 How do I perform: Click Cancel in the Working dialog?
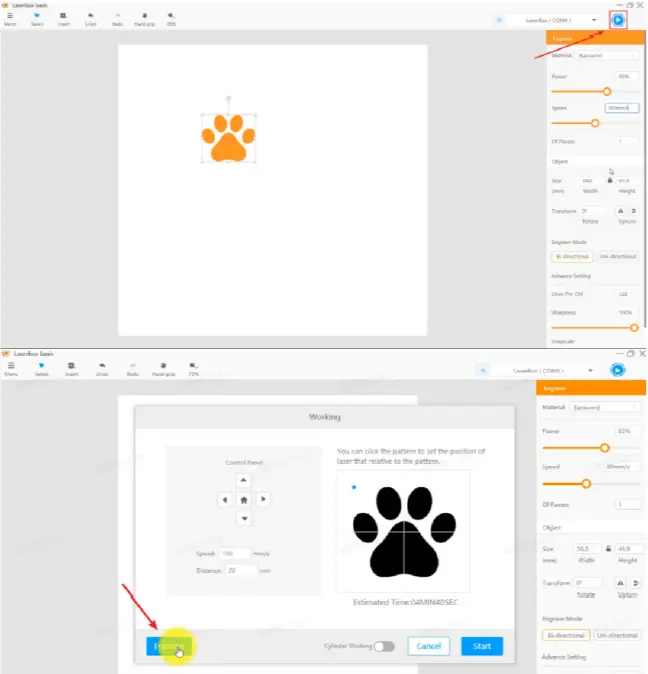[x=428, y=646]
